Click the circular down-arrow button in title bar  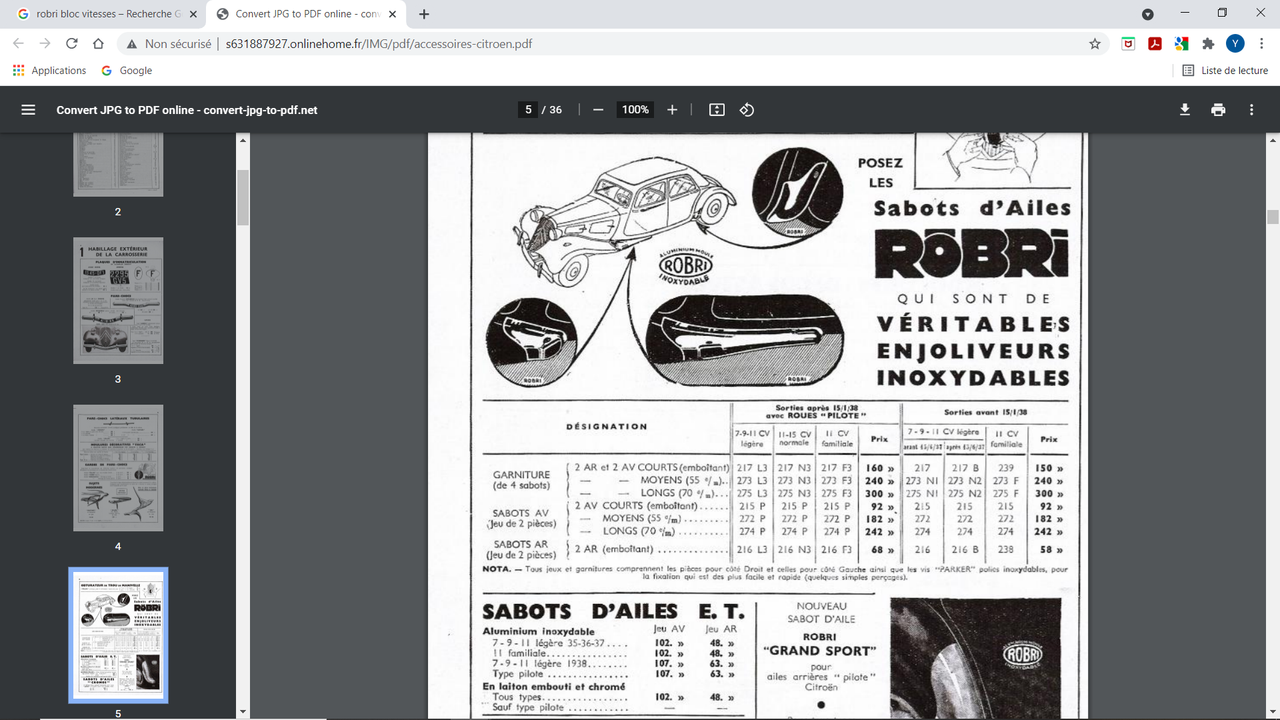click(x=1148, y=14)
